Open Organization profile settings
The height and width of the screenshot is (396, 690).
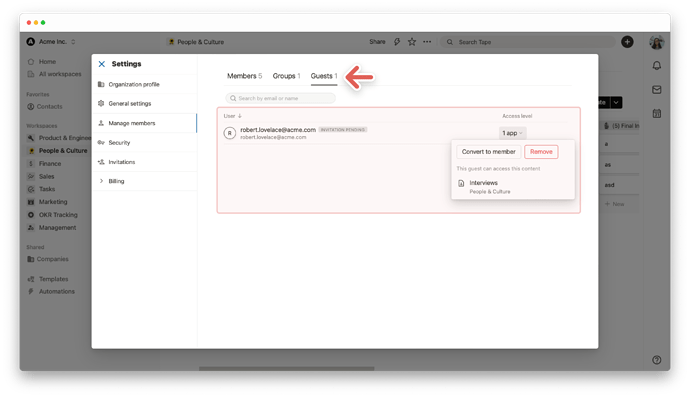click(x=145, y=84)
